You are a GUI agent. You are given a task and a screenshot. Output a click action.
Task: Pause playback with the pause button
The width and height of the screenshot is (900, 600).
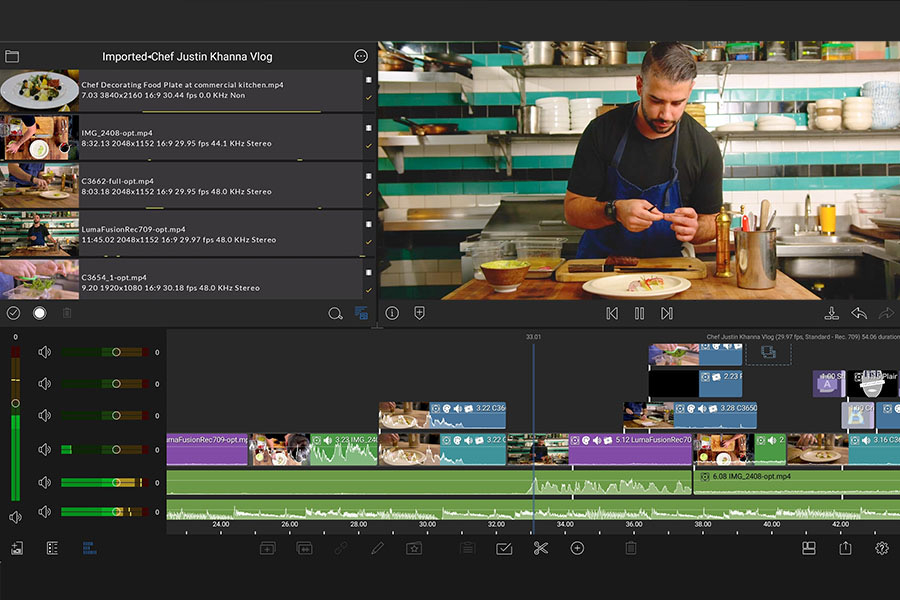(639, 313)
